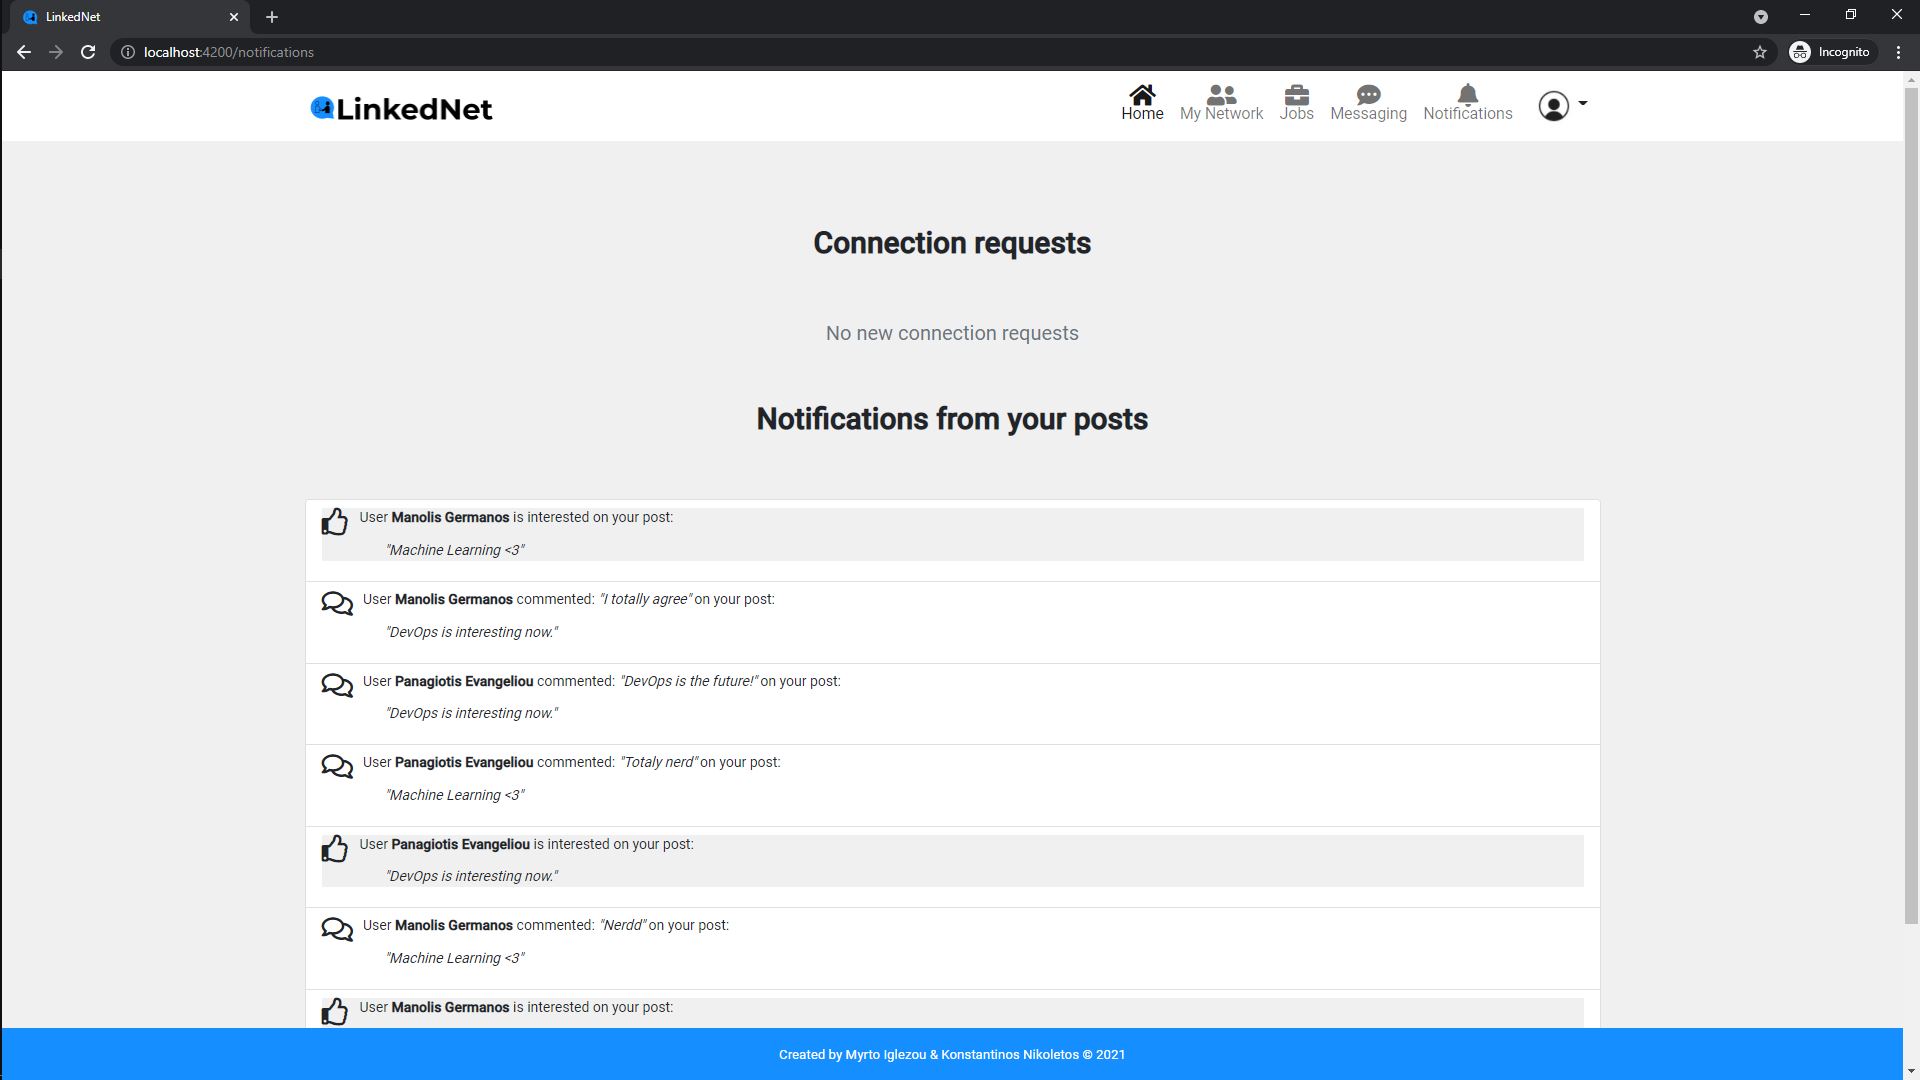Go to the Home nav icon

tap(1142, 95)
